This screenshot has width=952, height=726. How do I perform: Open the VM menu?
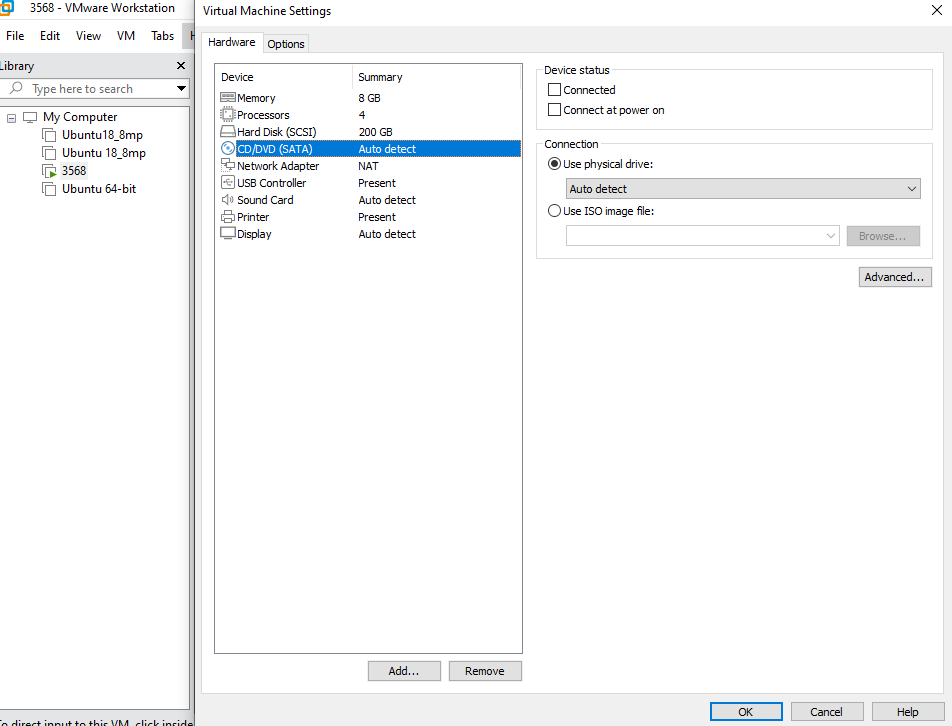(x=126, y=36)
